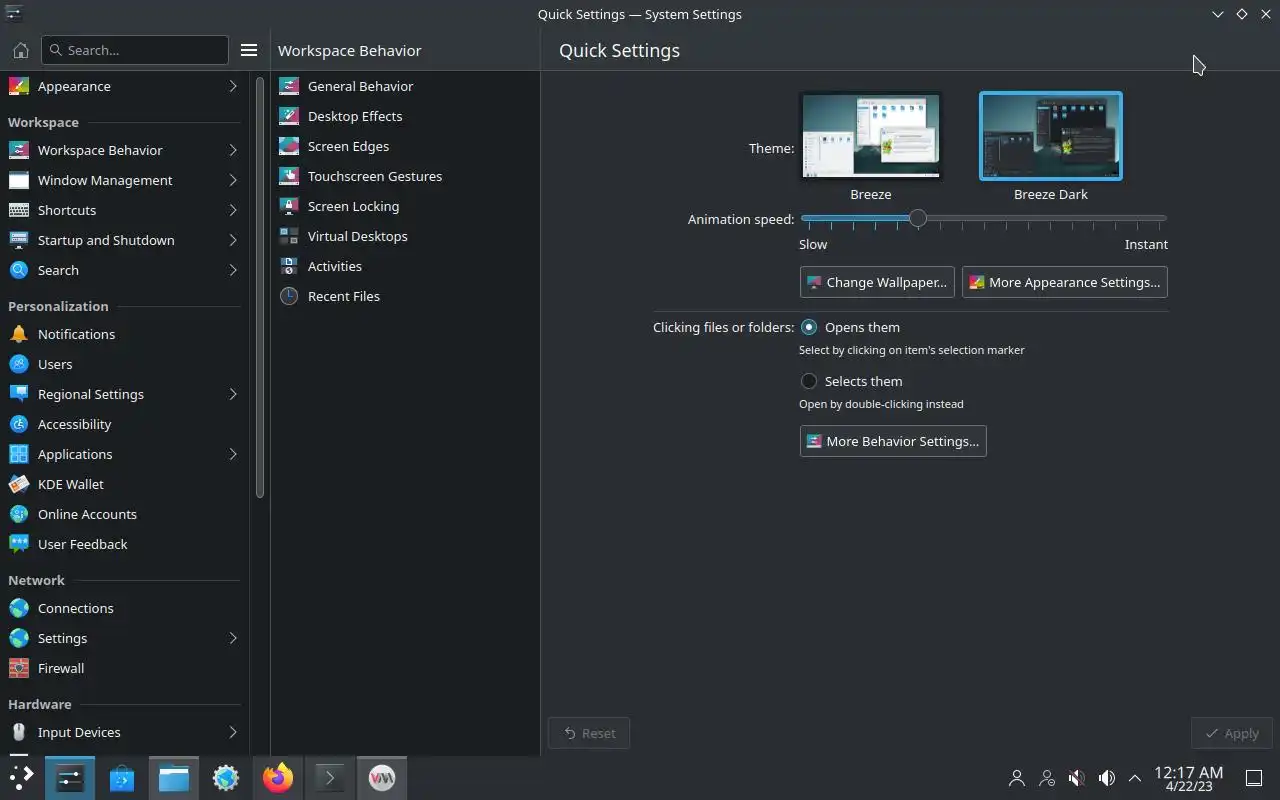The width and height of the screenshot is (1280, 800).
Task: Expand the Workspace Behavior arrow
Action: coord(233,150)
